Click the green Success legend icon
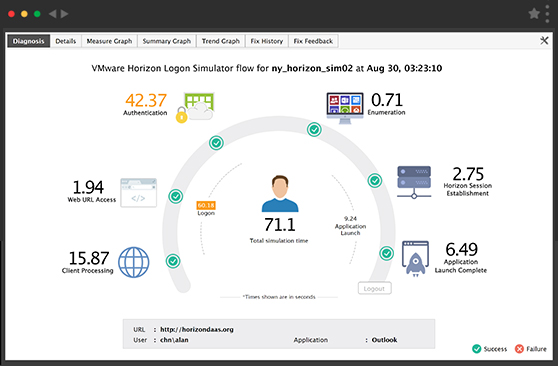The height and width of the screenshot is (366, 558). (477, 349)
